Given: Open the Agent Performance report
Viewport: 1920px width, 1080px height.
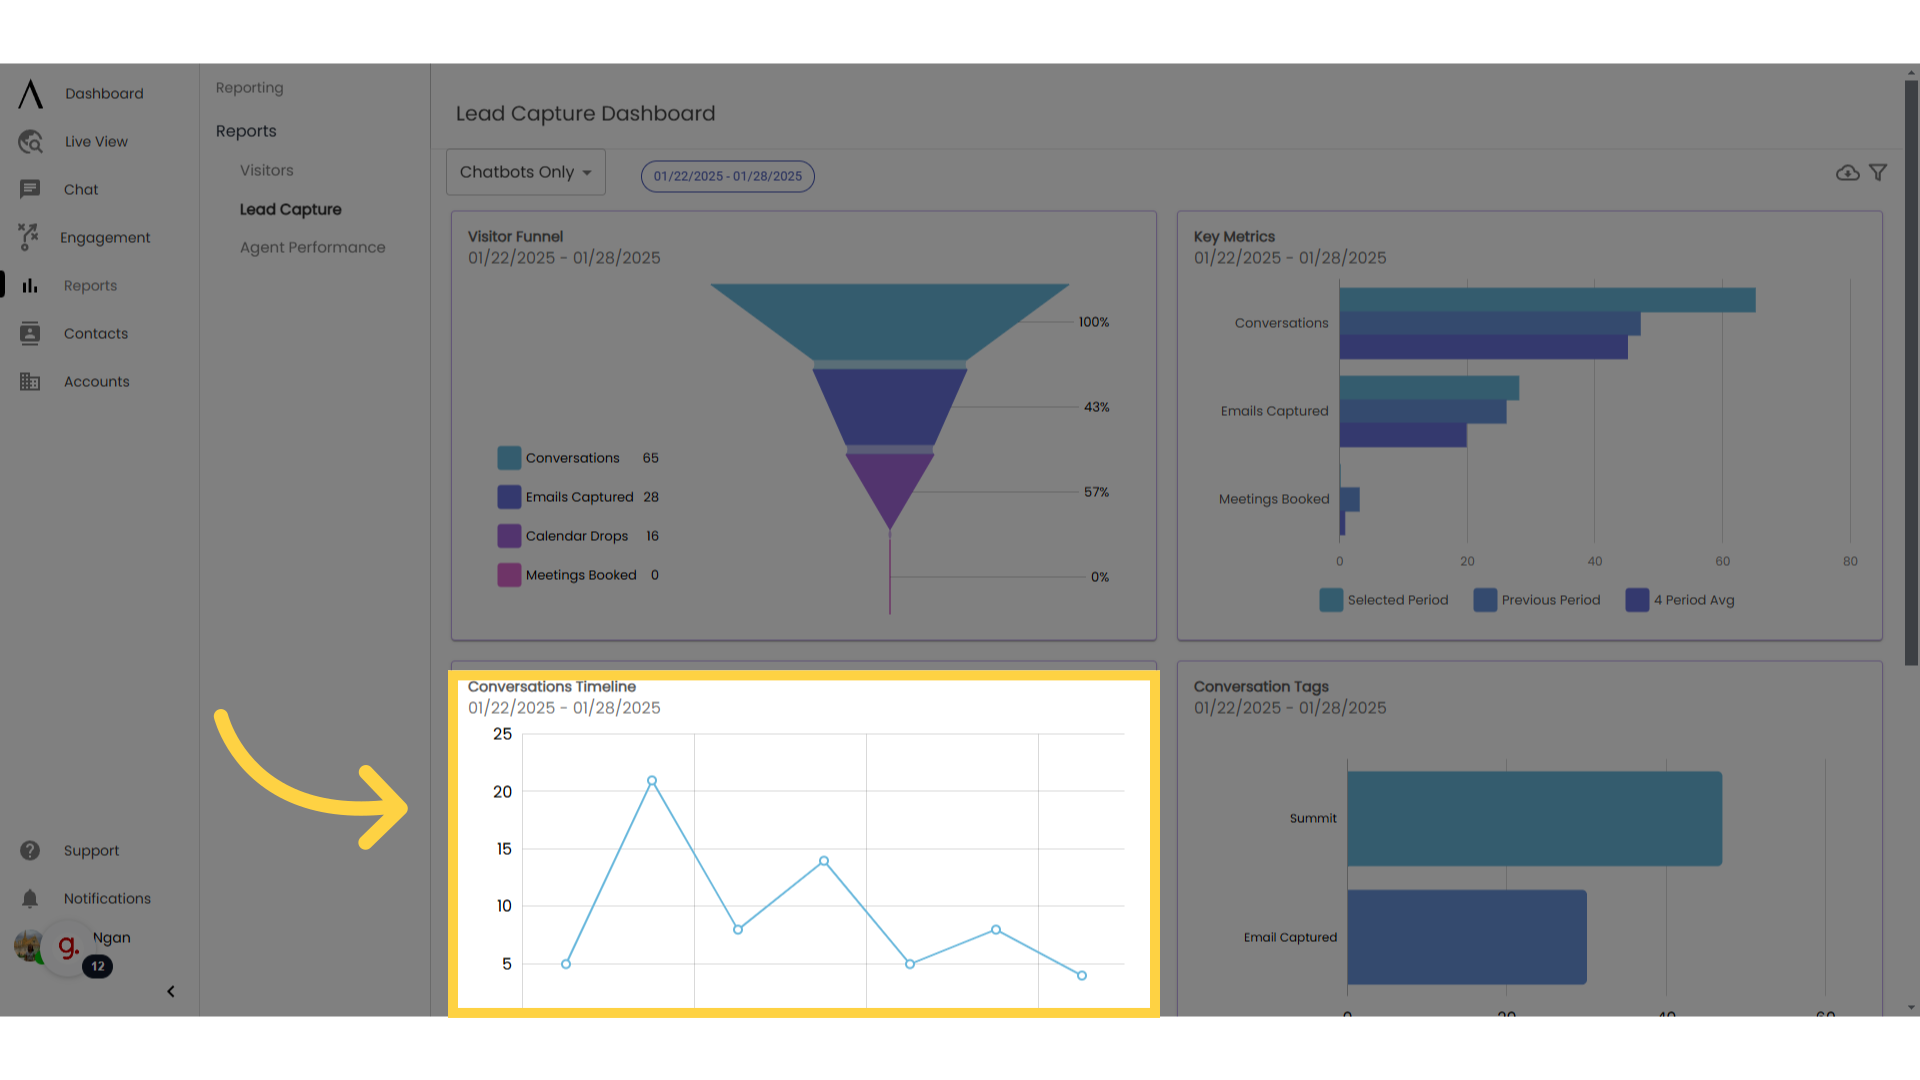Looking at the screenshot, I should pyautogui.click(x=313, y=248).
